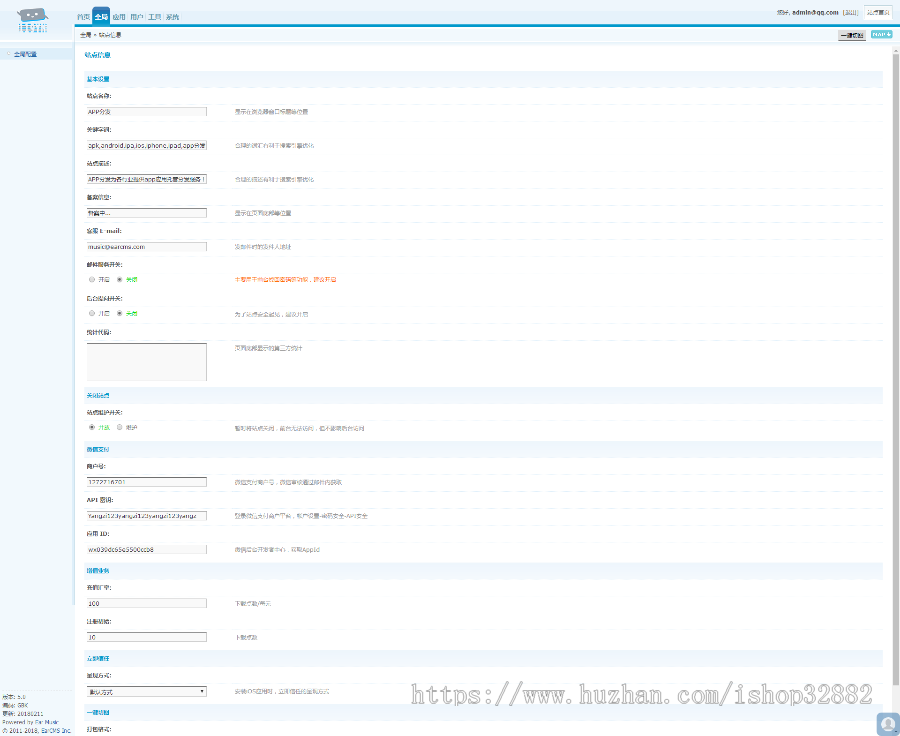Select the mail service 关闭 radio
900x736 pixels.
119,280
